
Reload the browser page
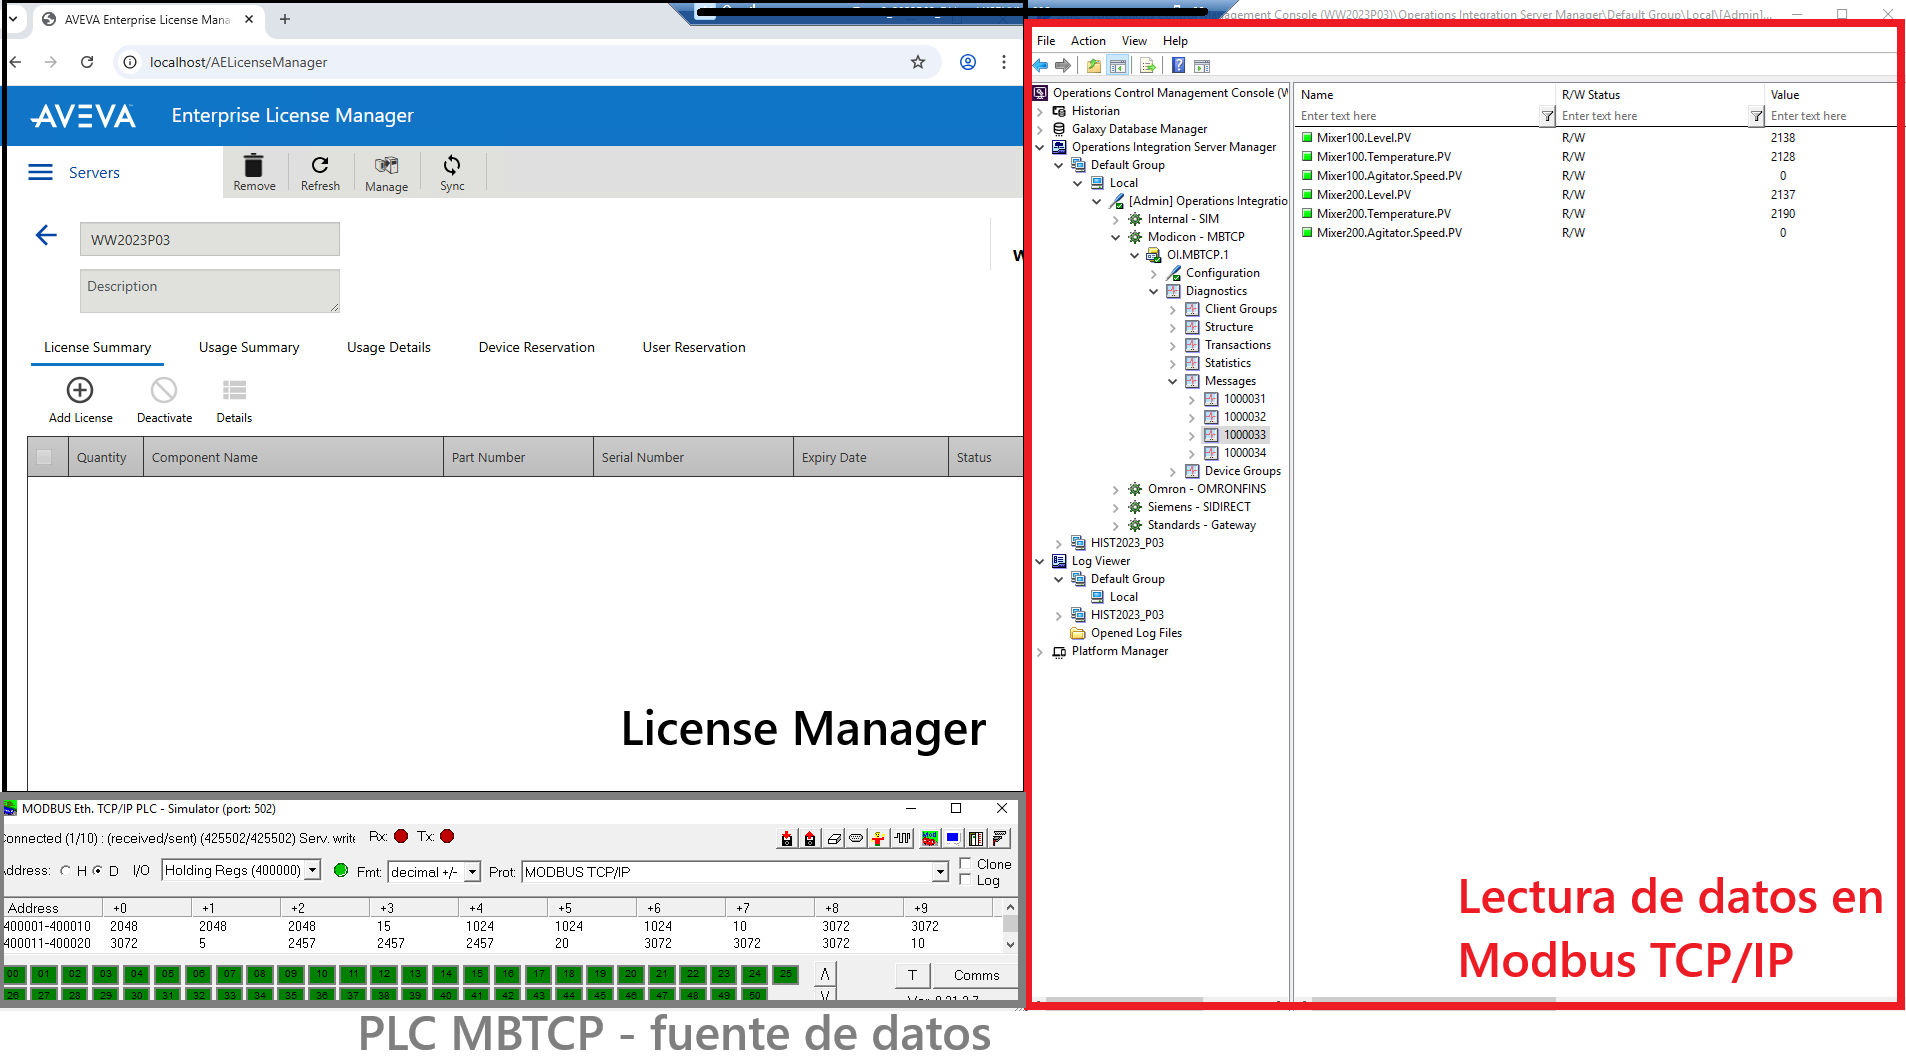pyautogui.click(x=87, y=62)
